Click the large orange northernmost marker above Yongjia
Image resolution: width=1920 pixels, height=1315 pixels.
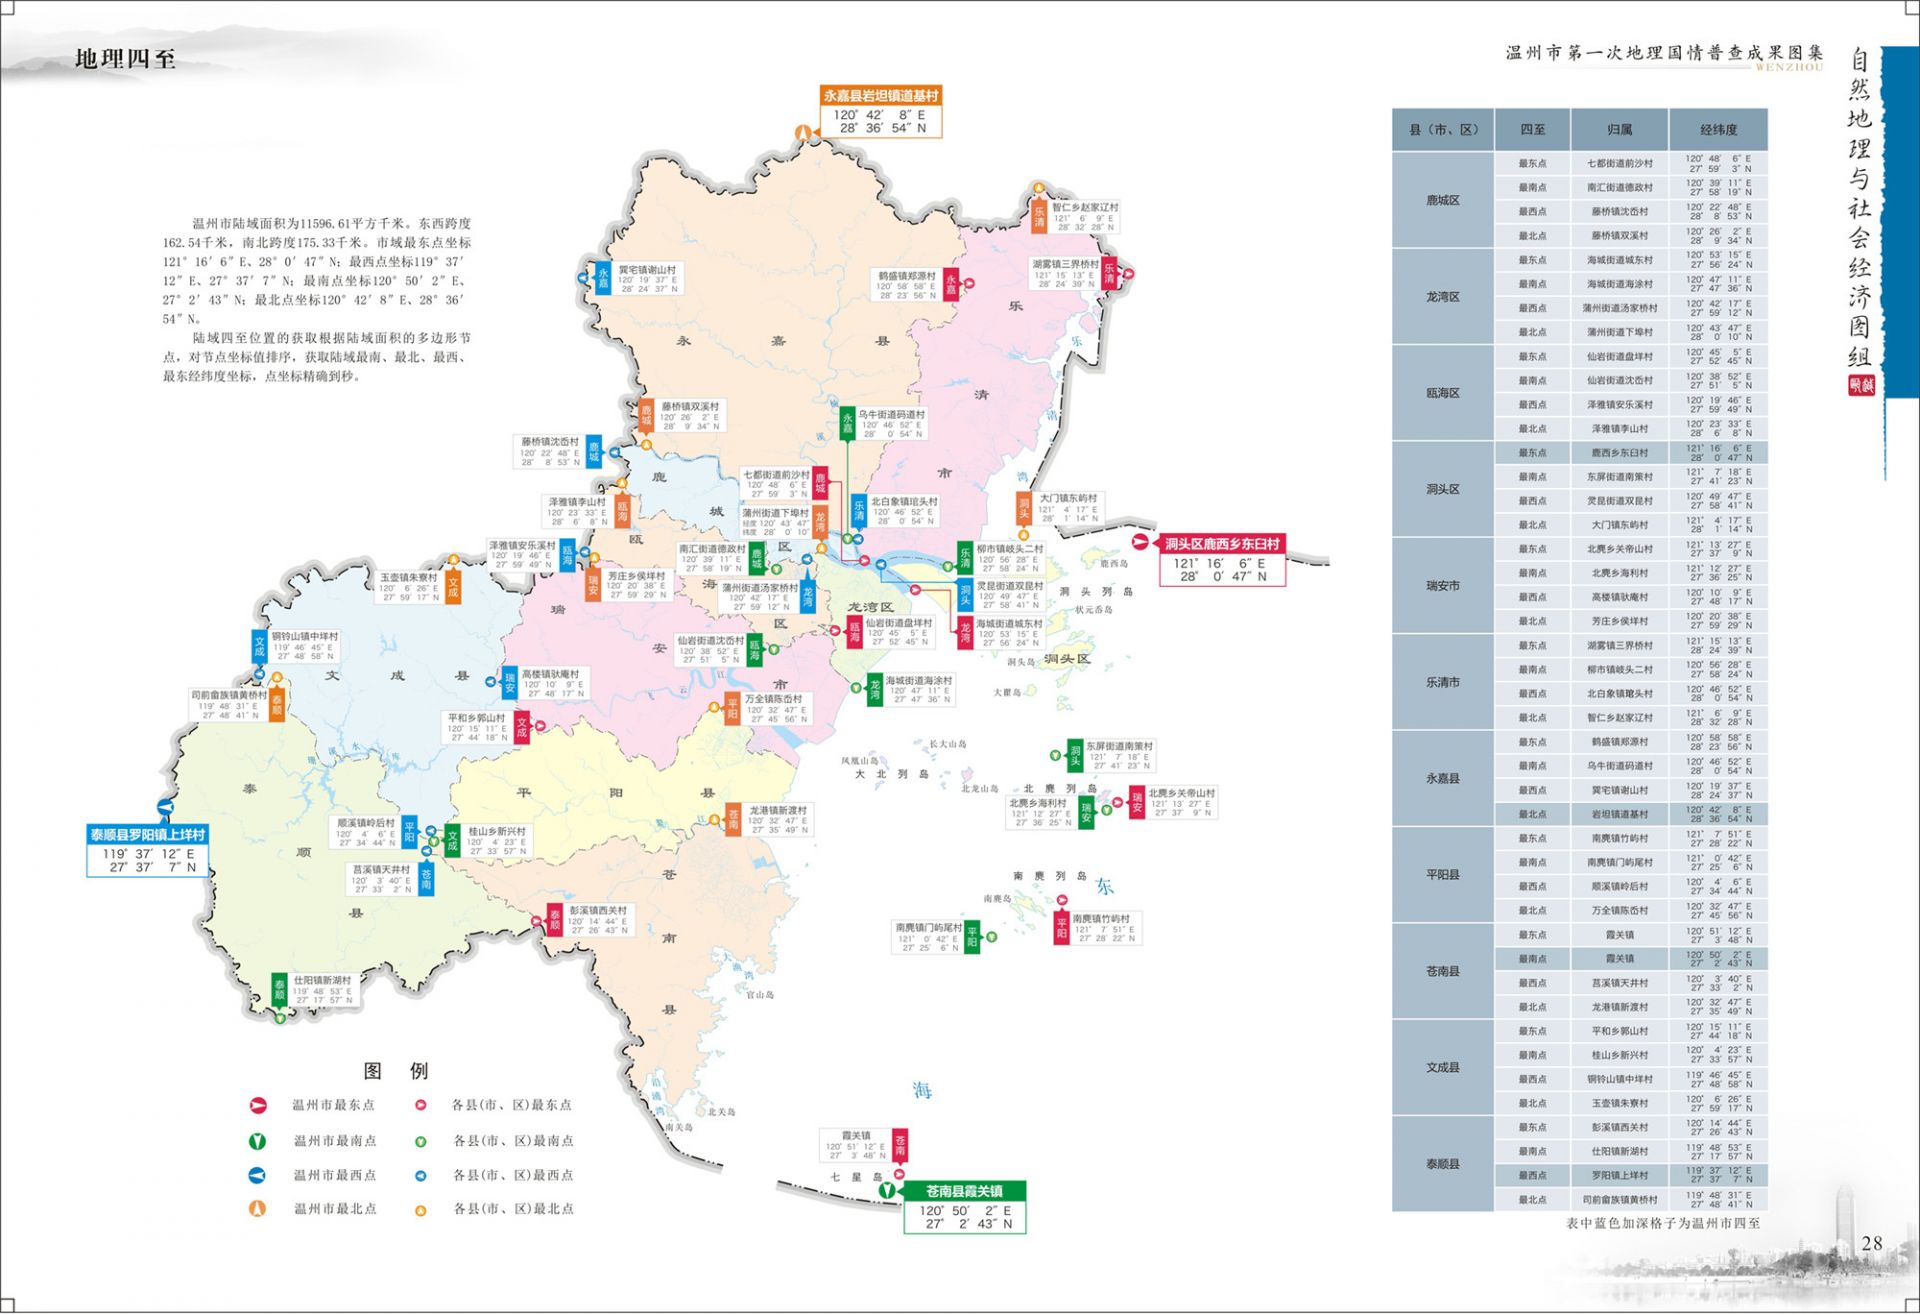click(x=802, y=132)
